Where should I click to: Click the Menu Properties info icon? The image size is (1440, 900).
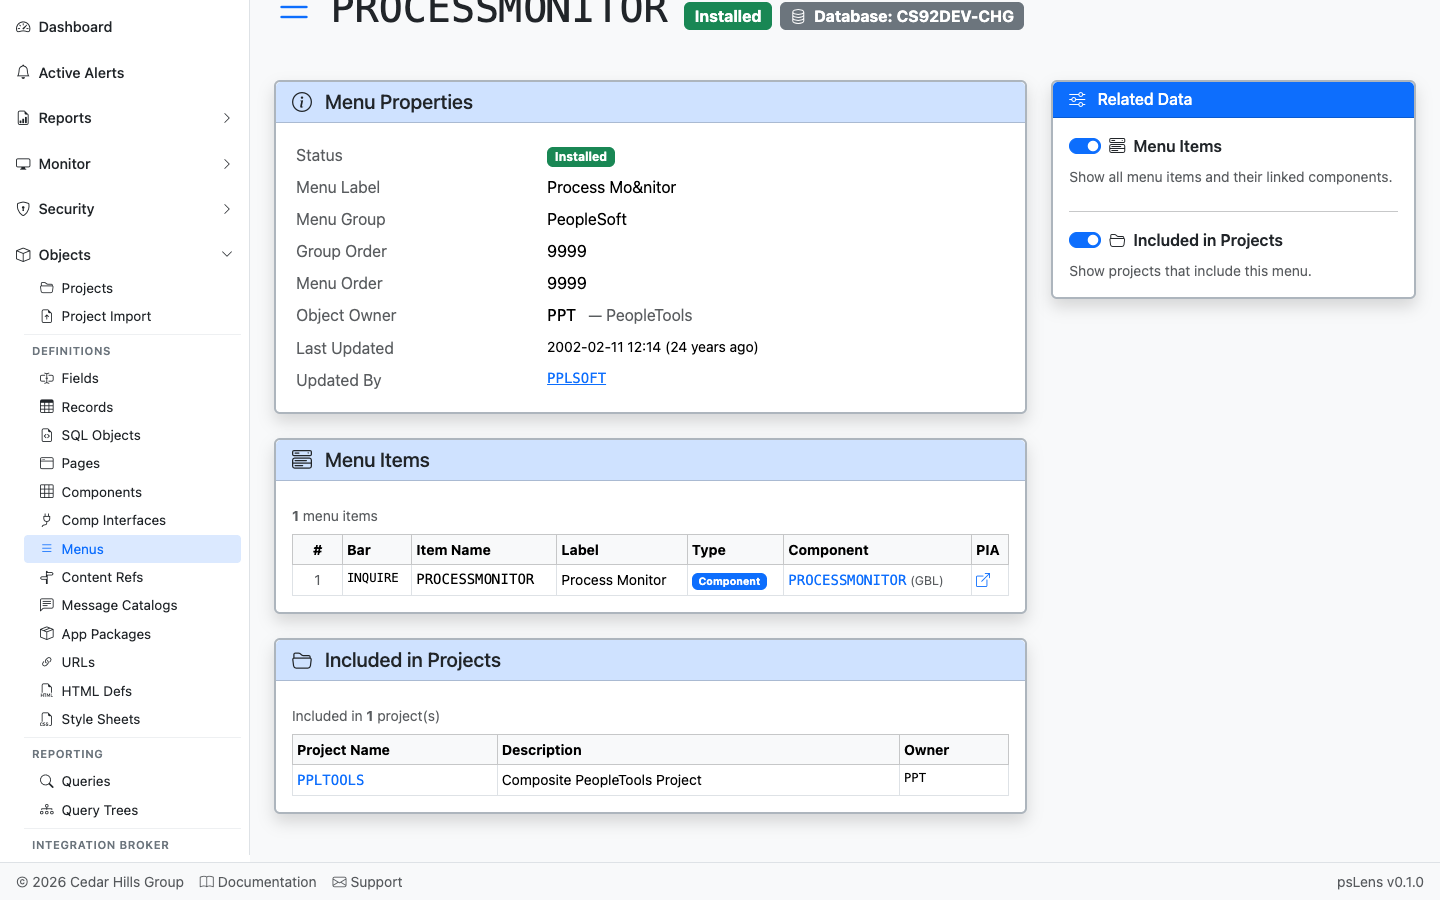[x=302, y=102]
